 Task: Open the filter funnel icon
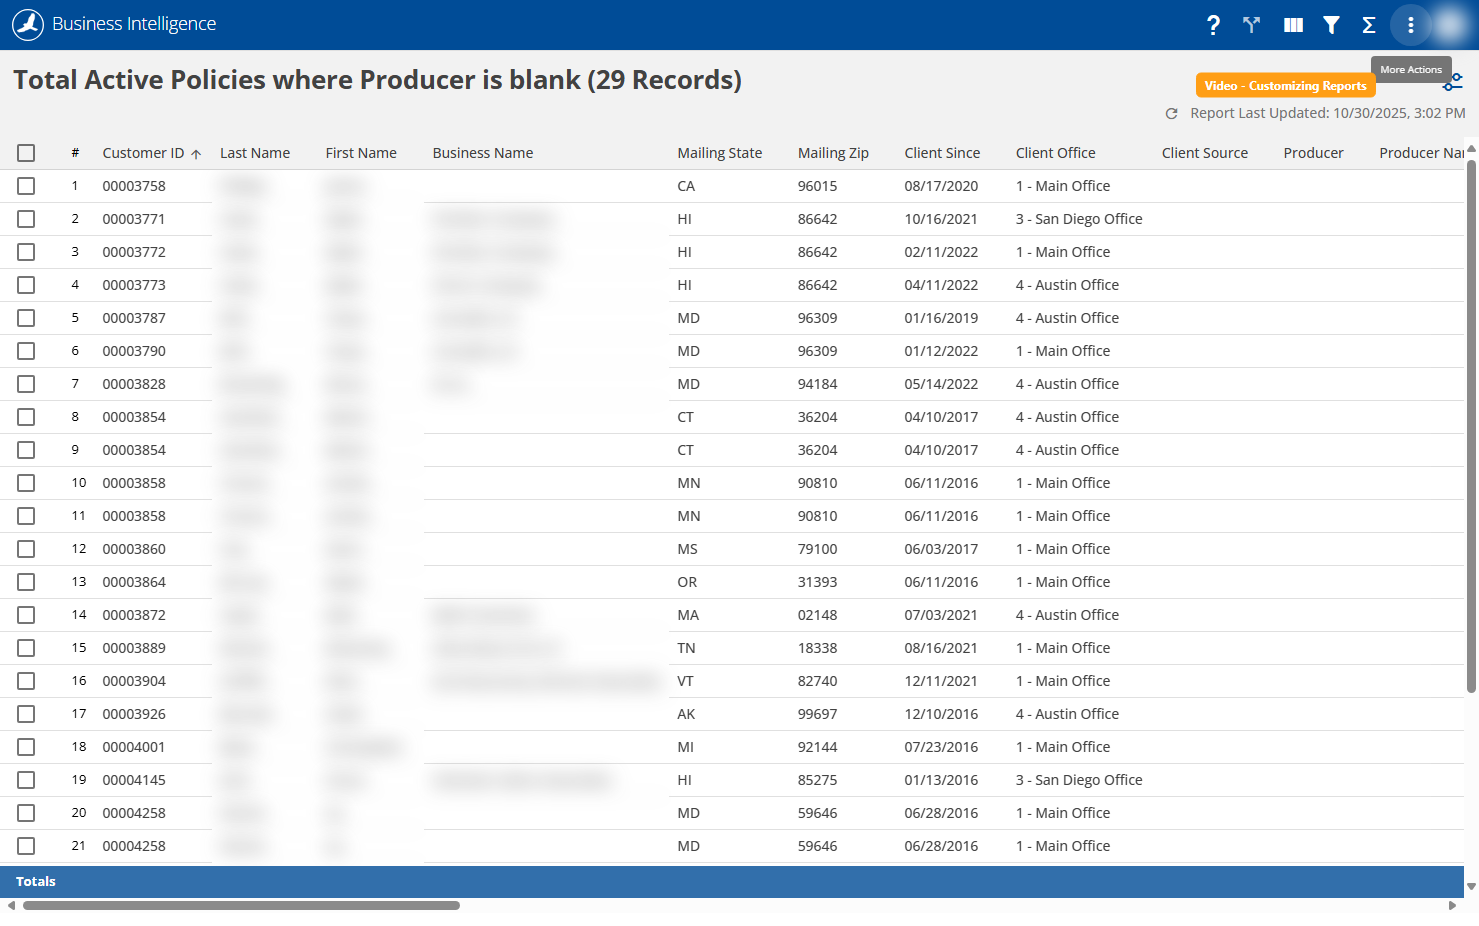(1331, 25)
